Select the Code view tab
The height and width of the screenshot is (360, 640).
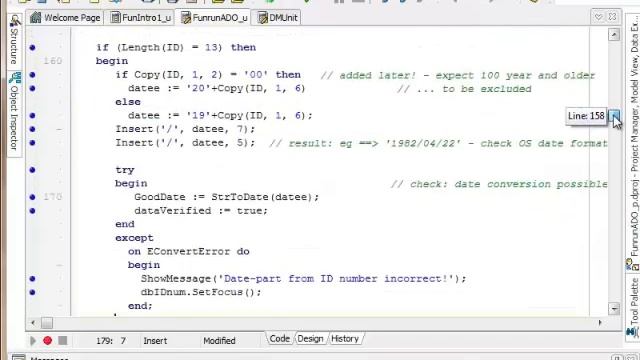click(280, 339)
